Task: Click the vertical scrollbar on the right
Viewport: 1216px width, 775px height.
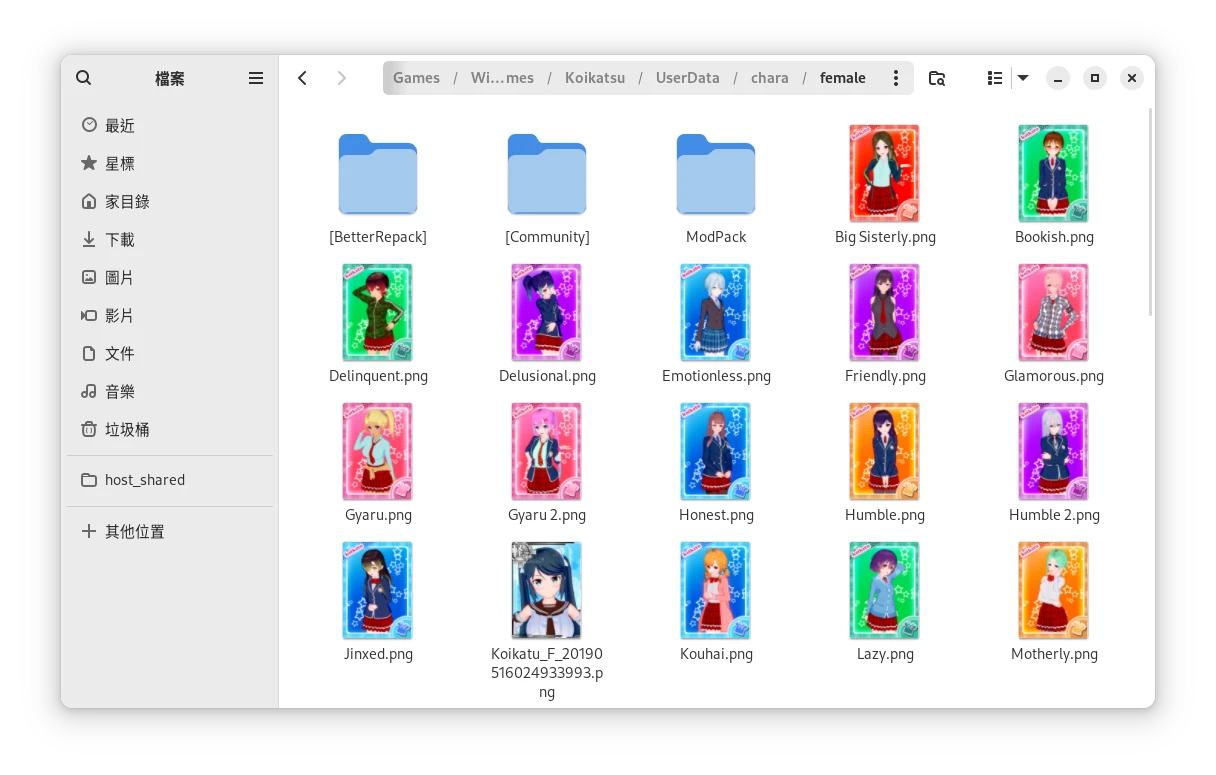Action: tap(1151, 210)
